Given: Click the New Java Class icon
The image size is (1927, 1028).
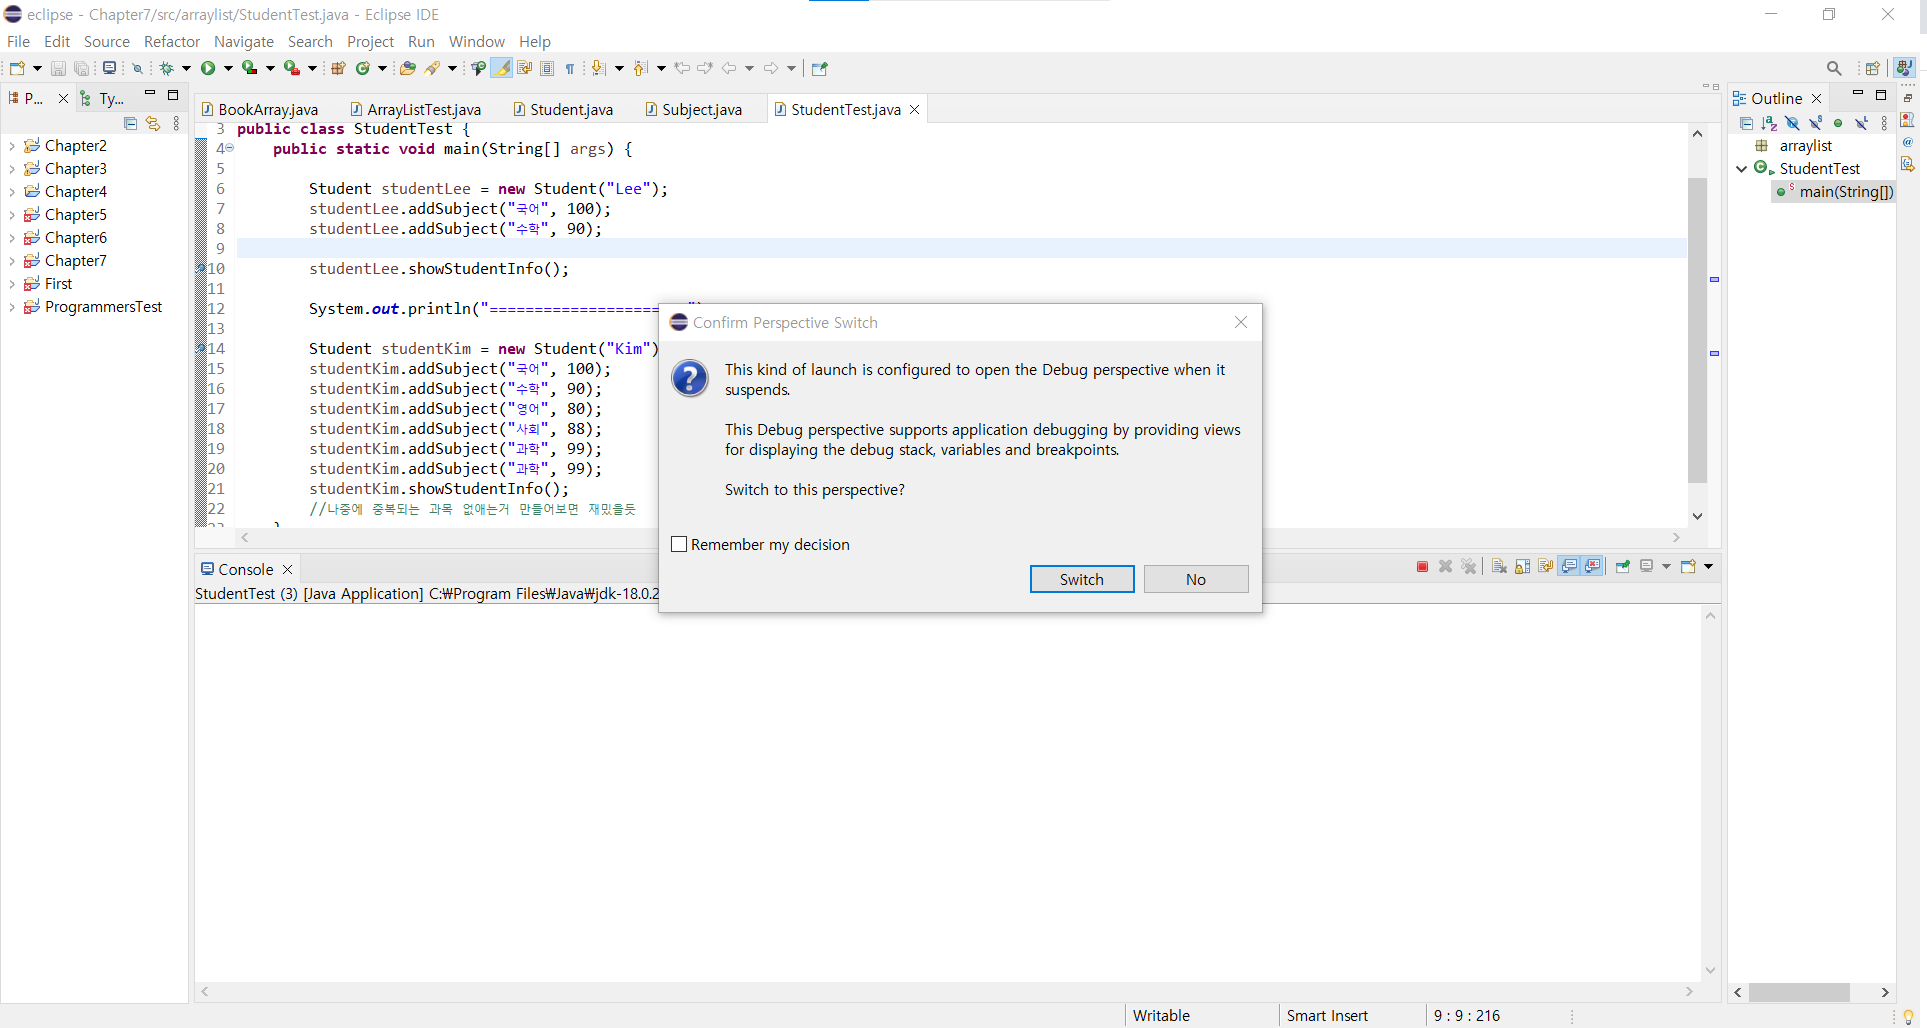Looking at the screenshot, I should point(363,68).
